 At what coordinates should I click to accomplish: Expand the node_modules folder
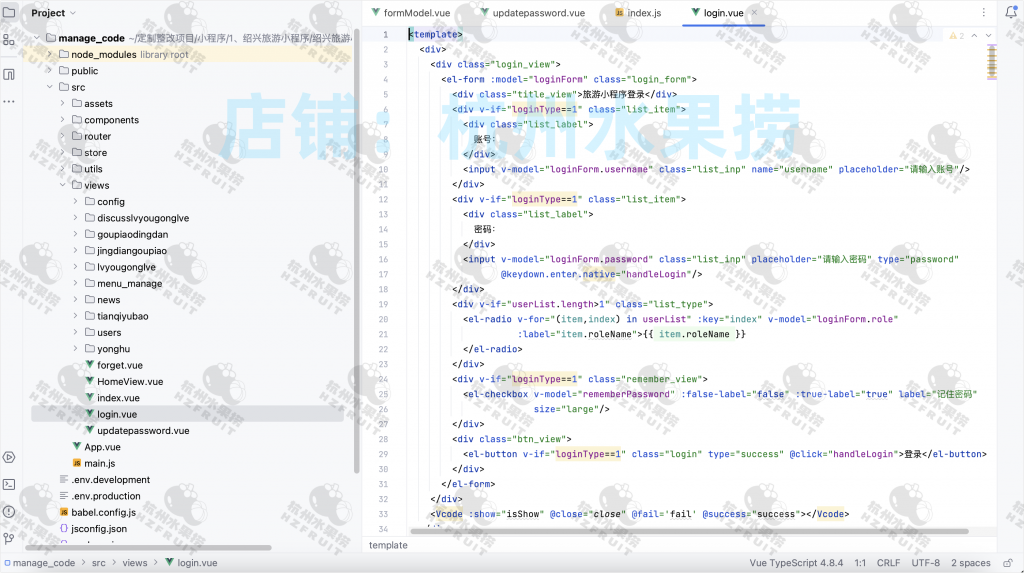click(x=50, y=54)
